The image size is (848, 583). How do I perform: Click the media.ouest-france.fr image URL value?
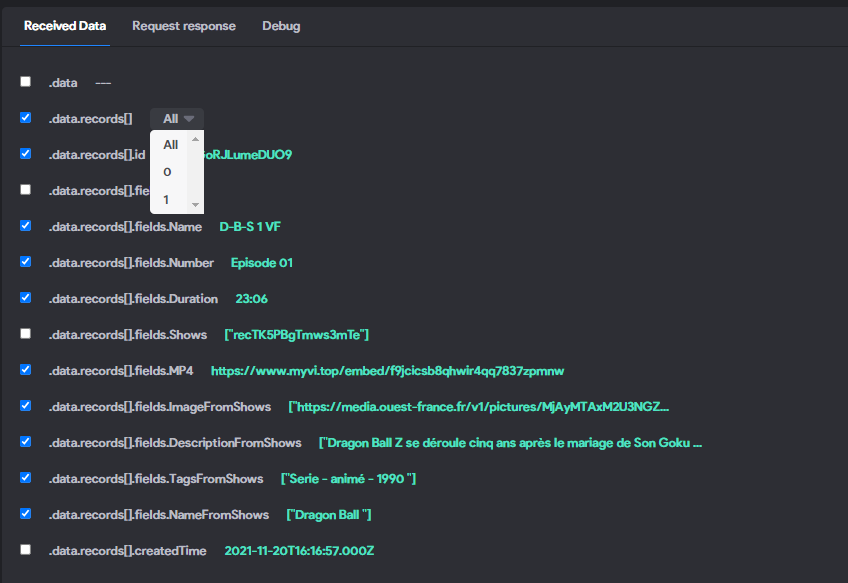point(479,407)
